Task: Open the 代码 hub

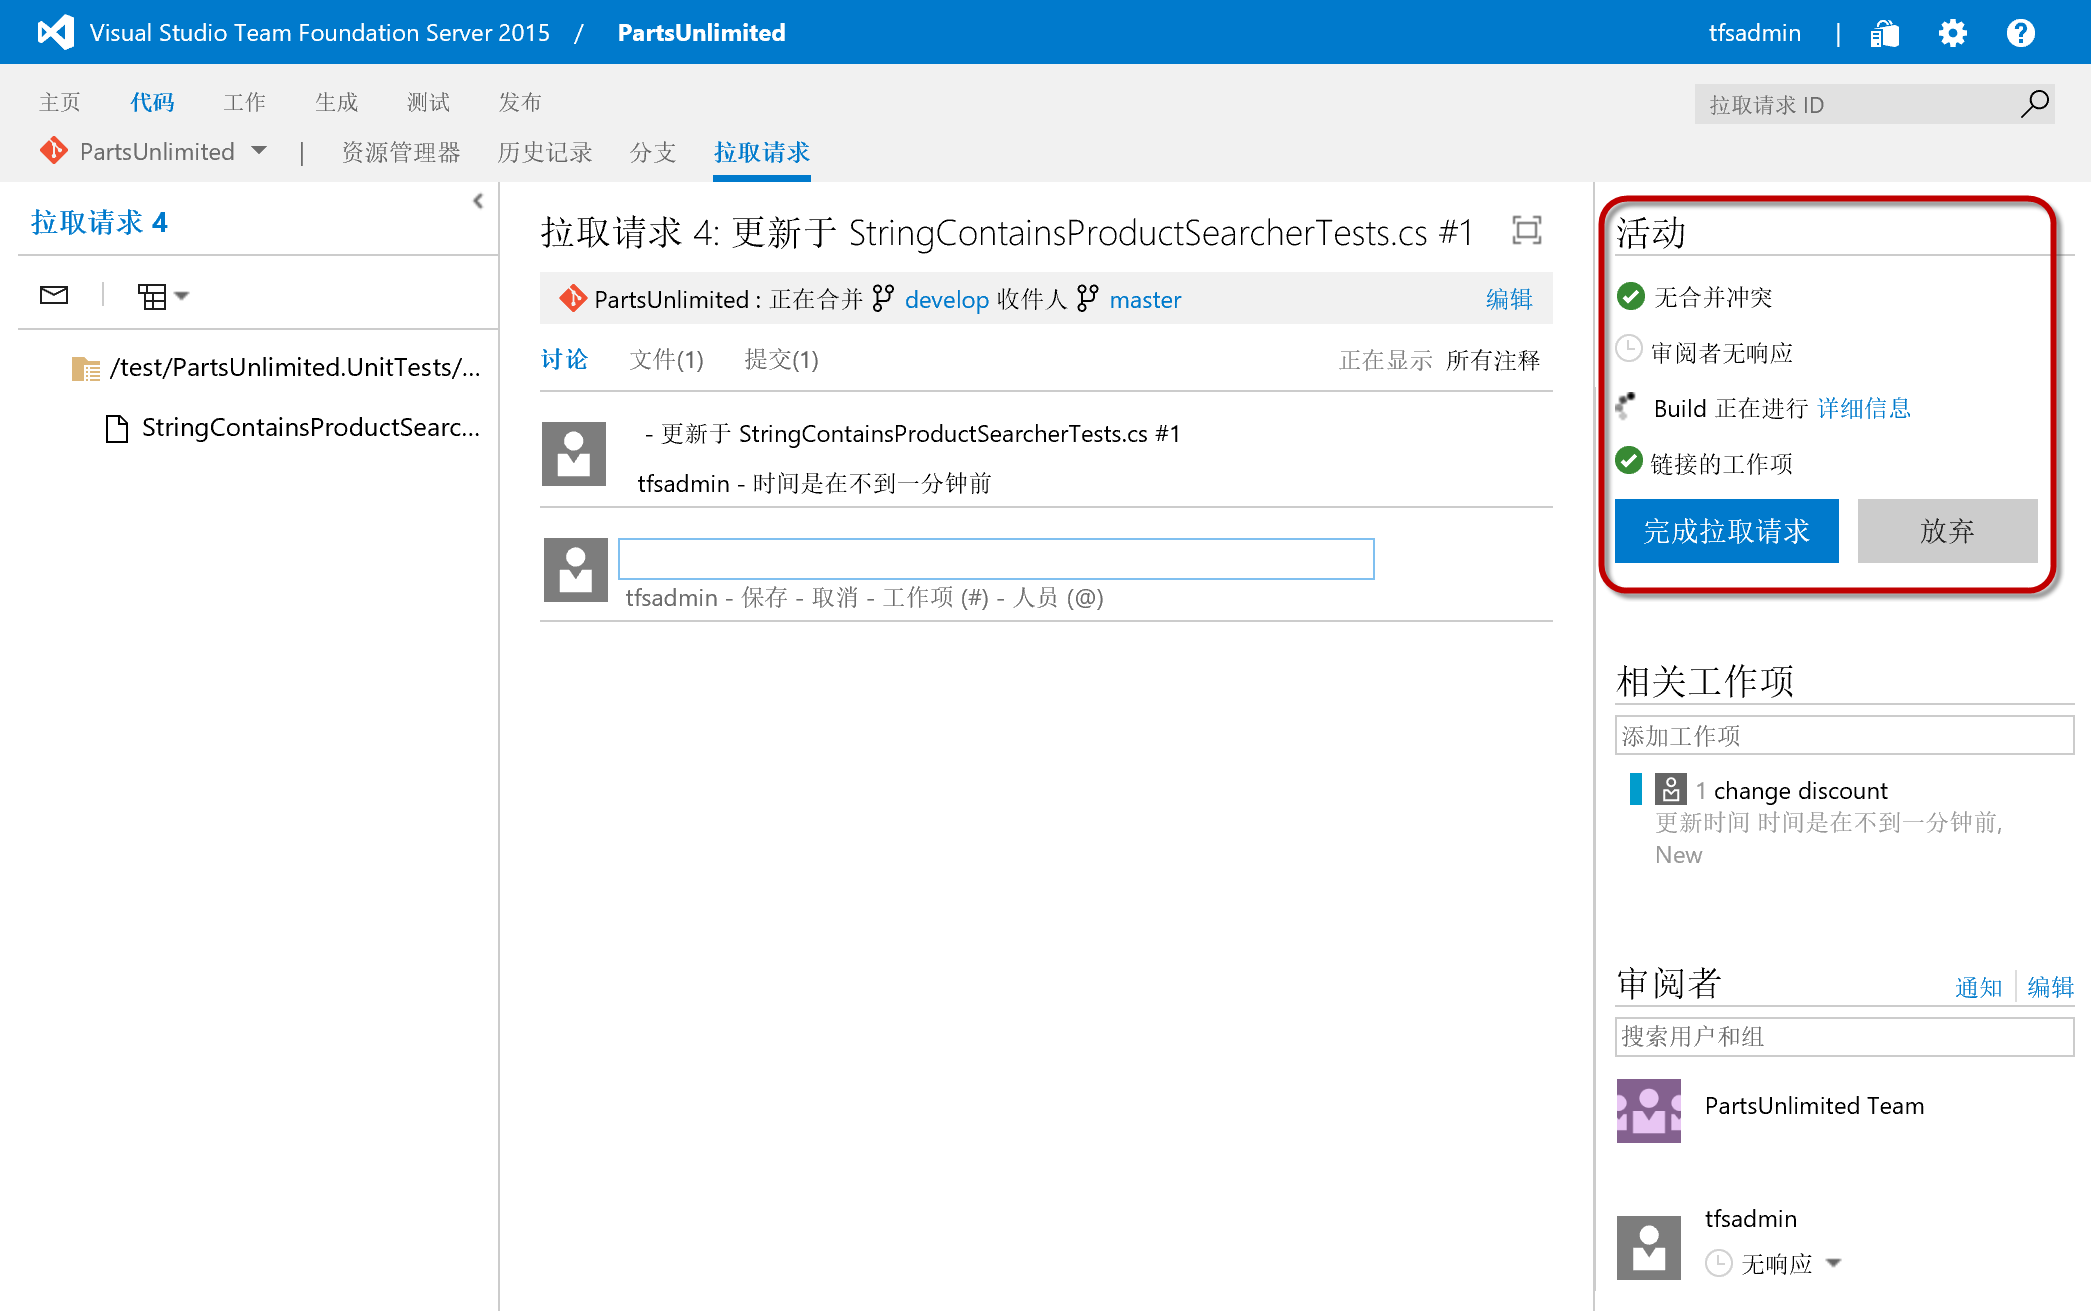Action: (x=152, y=102)
